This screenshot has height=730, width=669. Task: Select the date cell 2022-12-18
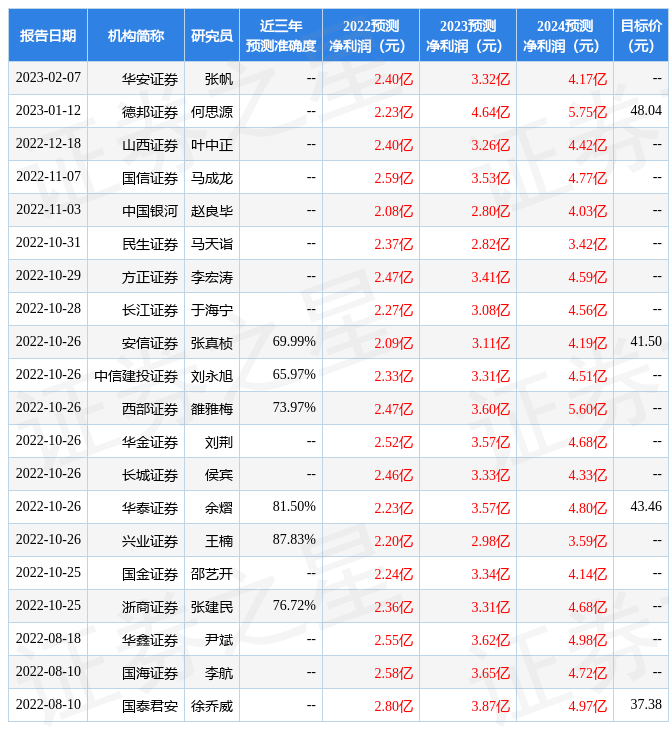[x=48, y=143]
